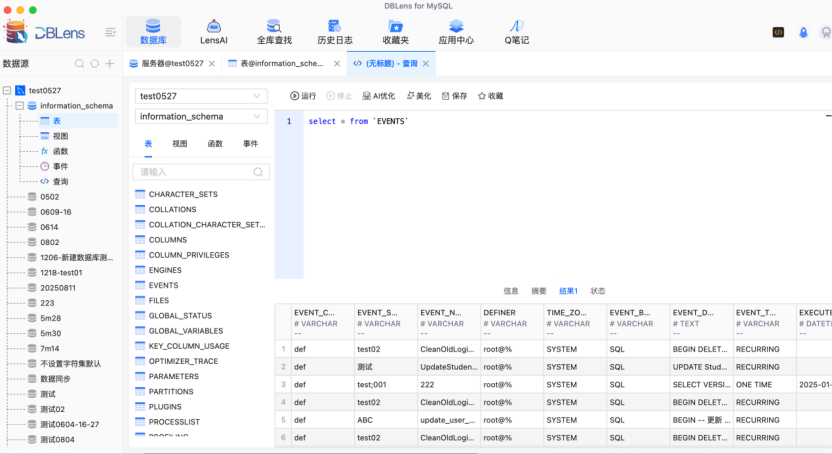The width and height of the screenshot is (832, 454).
Task: Select database 0502 in the tree
Action: pos(49,197)
